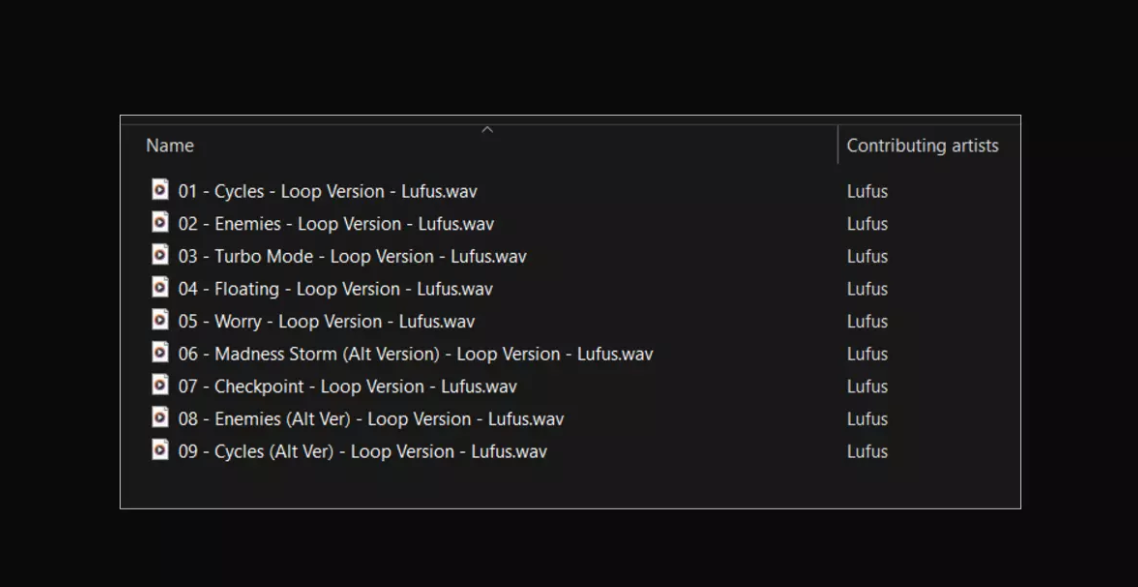Select the icon beside 02 - Enemies track
Screen dimensions: 1138x587
(x=160, y=222)
